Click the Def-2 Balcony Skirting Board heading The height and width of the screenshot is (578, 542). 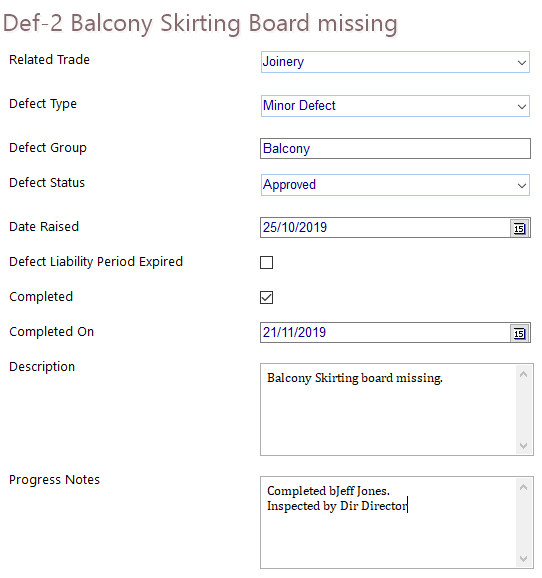[x=200, y=23]
